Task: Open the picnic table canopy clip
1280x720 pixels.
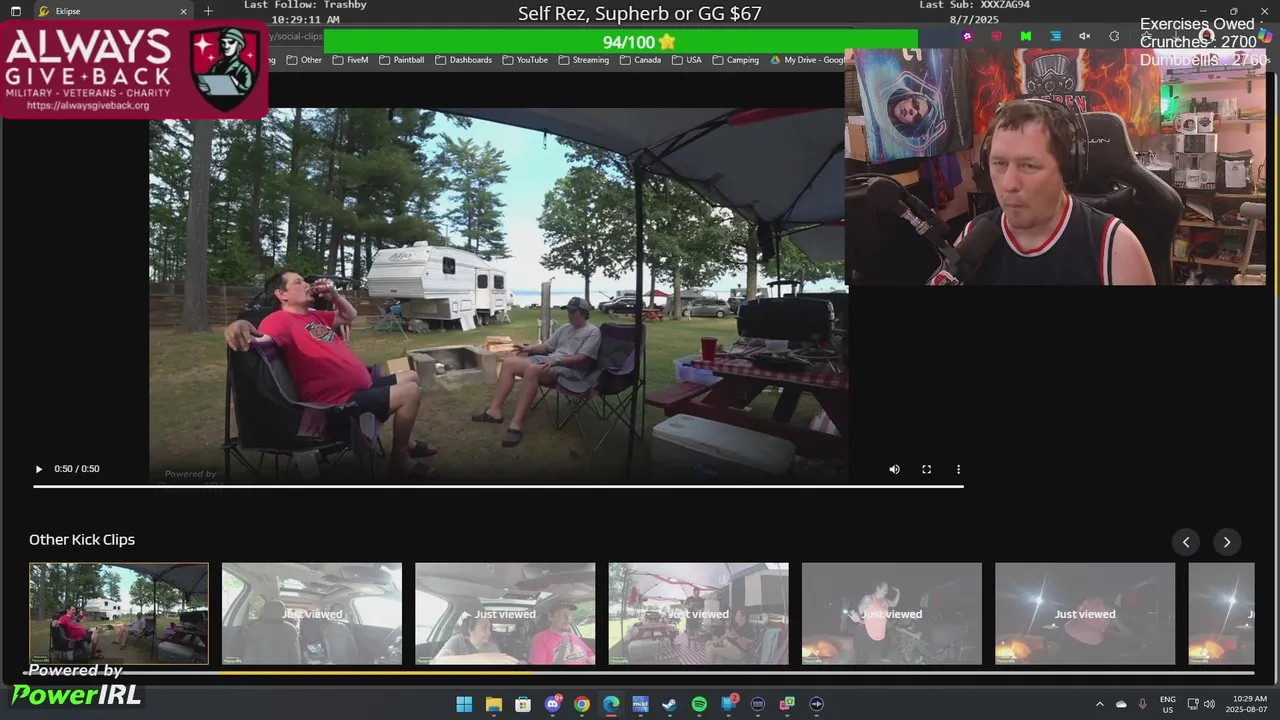Action: pyautogui.click(x=698, y=613)
